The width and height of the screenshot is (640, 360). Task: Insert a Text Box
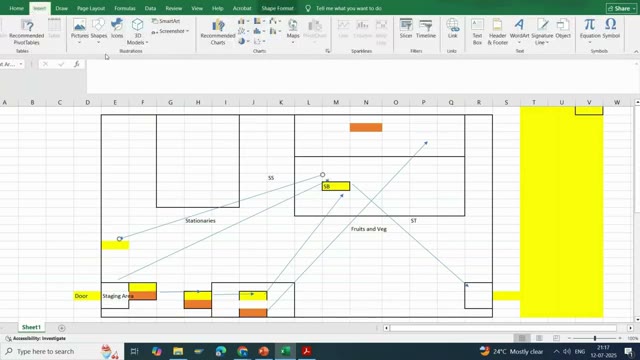click(x=477, y=31)
